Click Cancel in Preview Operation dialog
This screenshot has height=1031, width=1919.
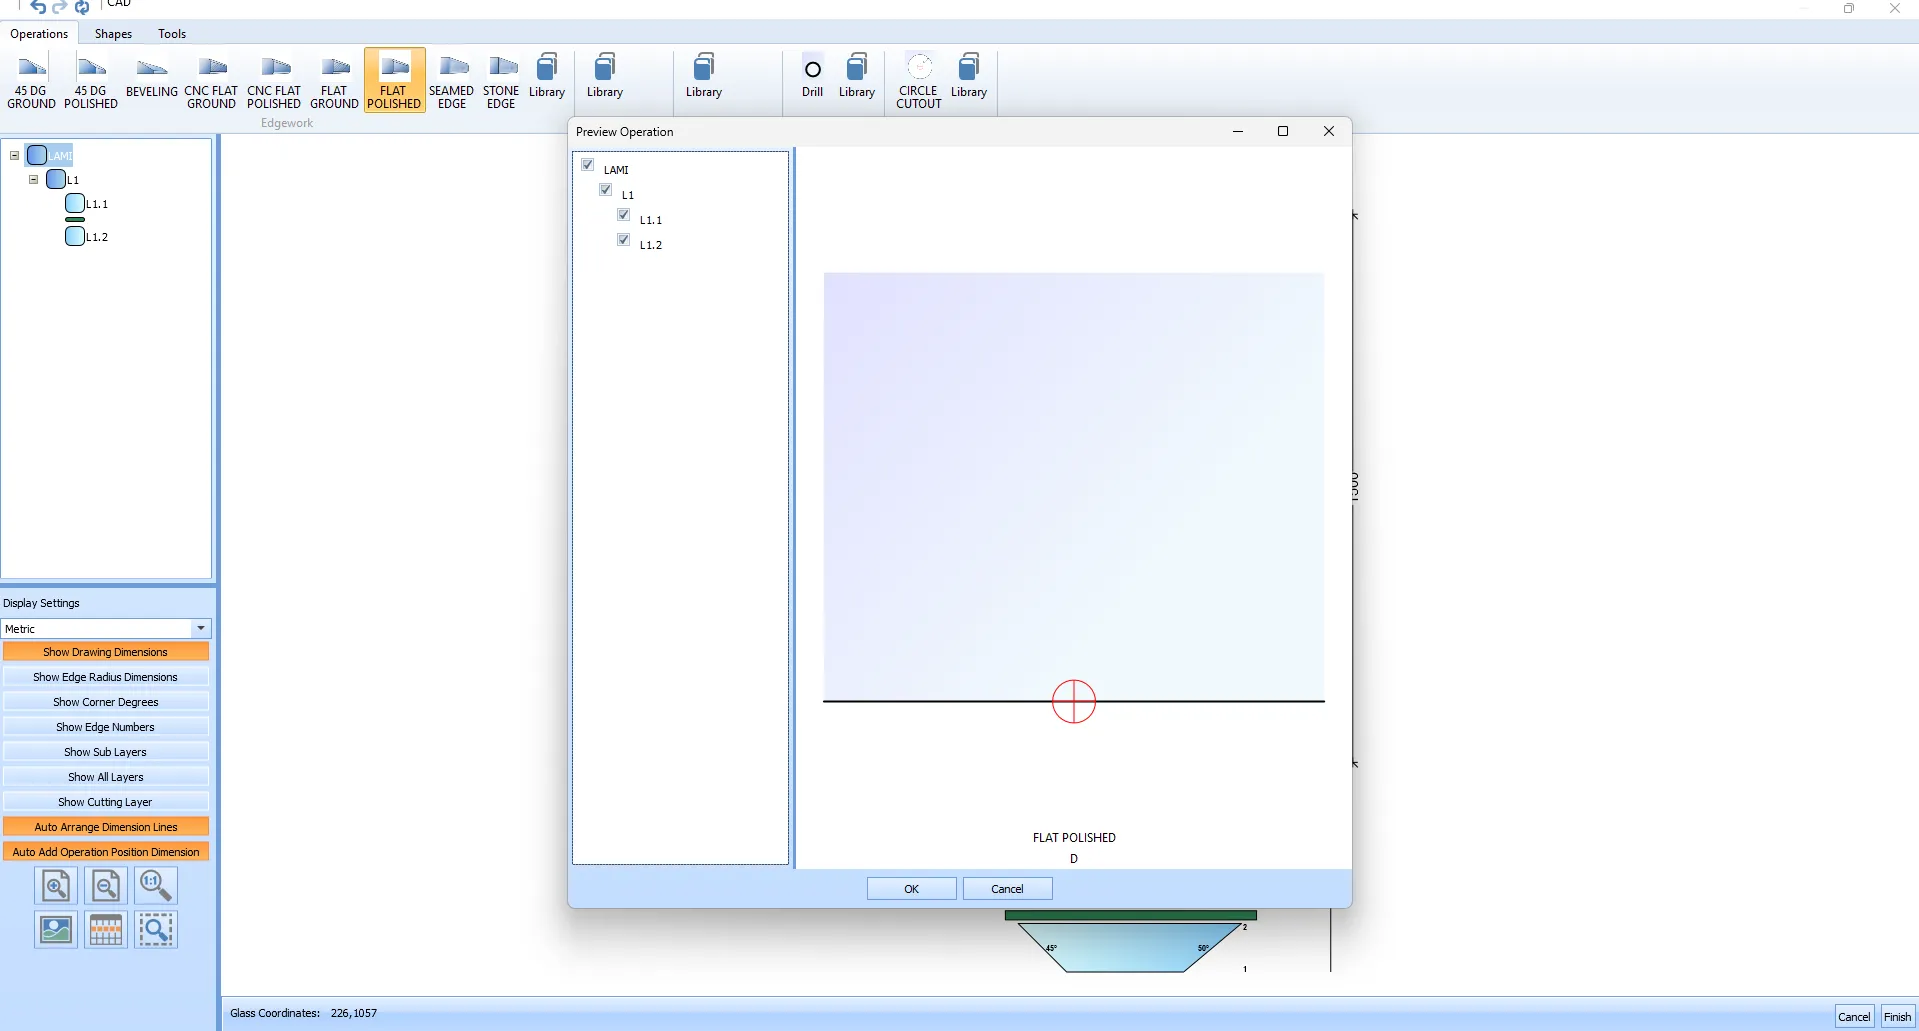pyautogui.click(x=1007, y=889)
